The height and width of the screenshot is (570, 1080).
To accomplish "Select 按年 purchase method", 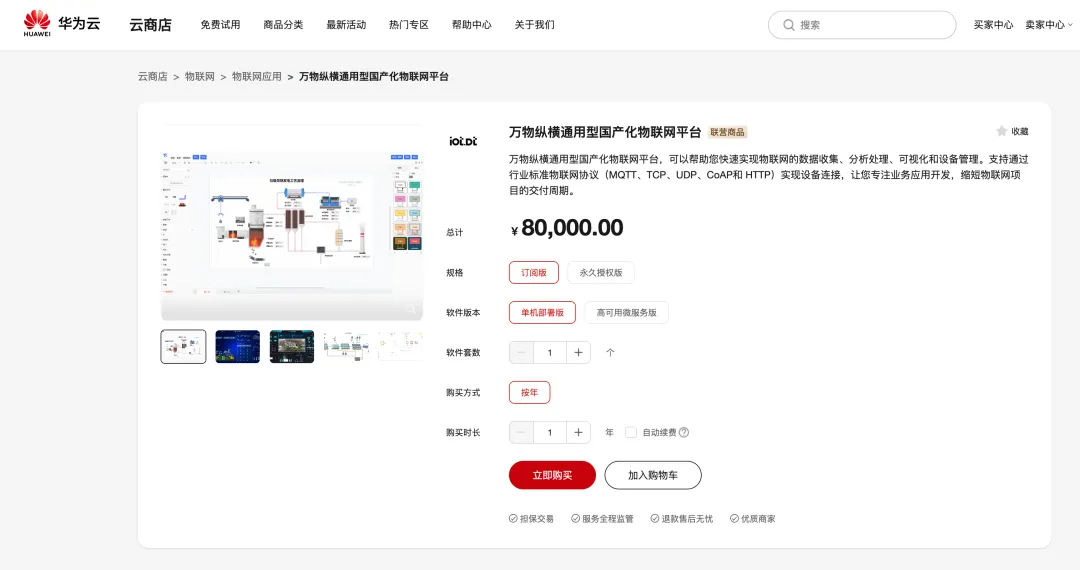I will pos(530,392).
